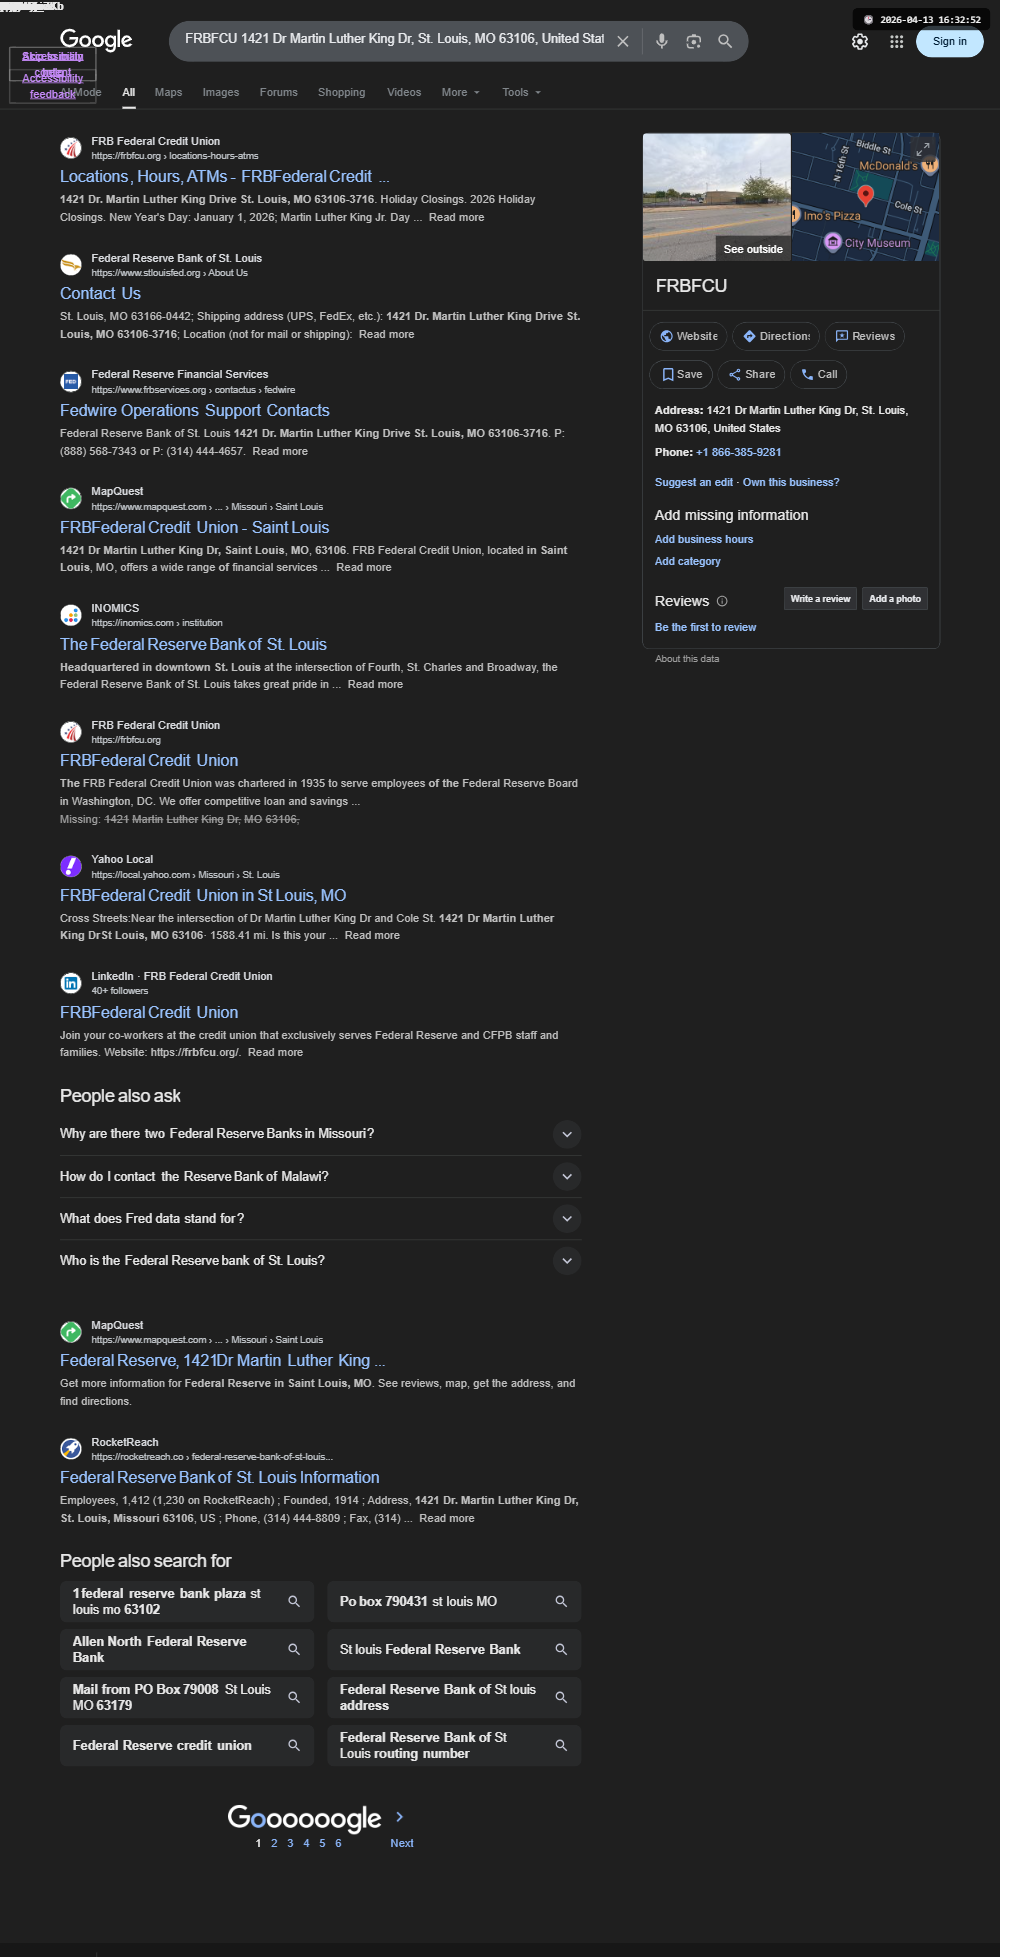Expand 'Who is the Federal Reserve bank of St. Louis?'
The image size is (1012, 1957).
[566, 1260]
